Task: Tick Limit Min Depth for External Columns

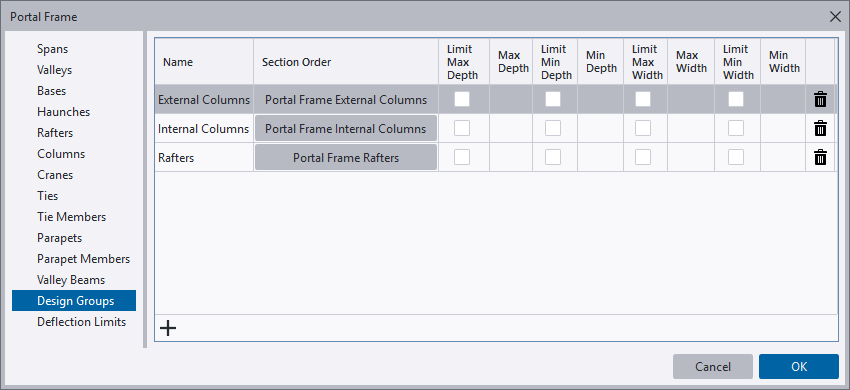Action: [553, 99]
